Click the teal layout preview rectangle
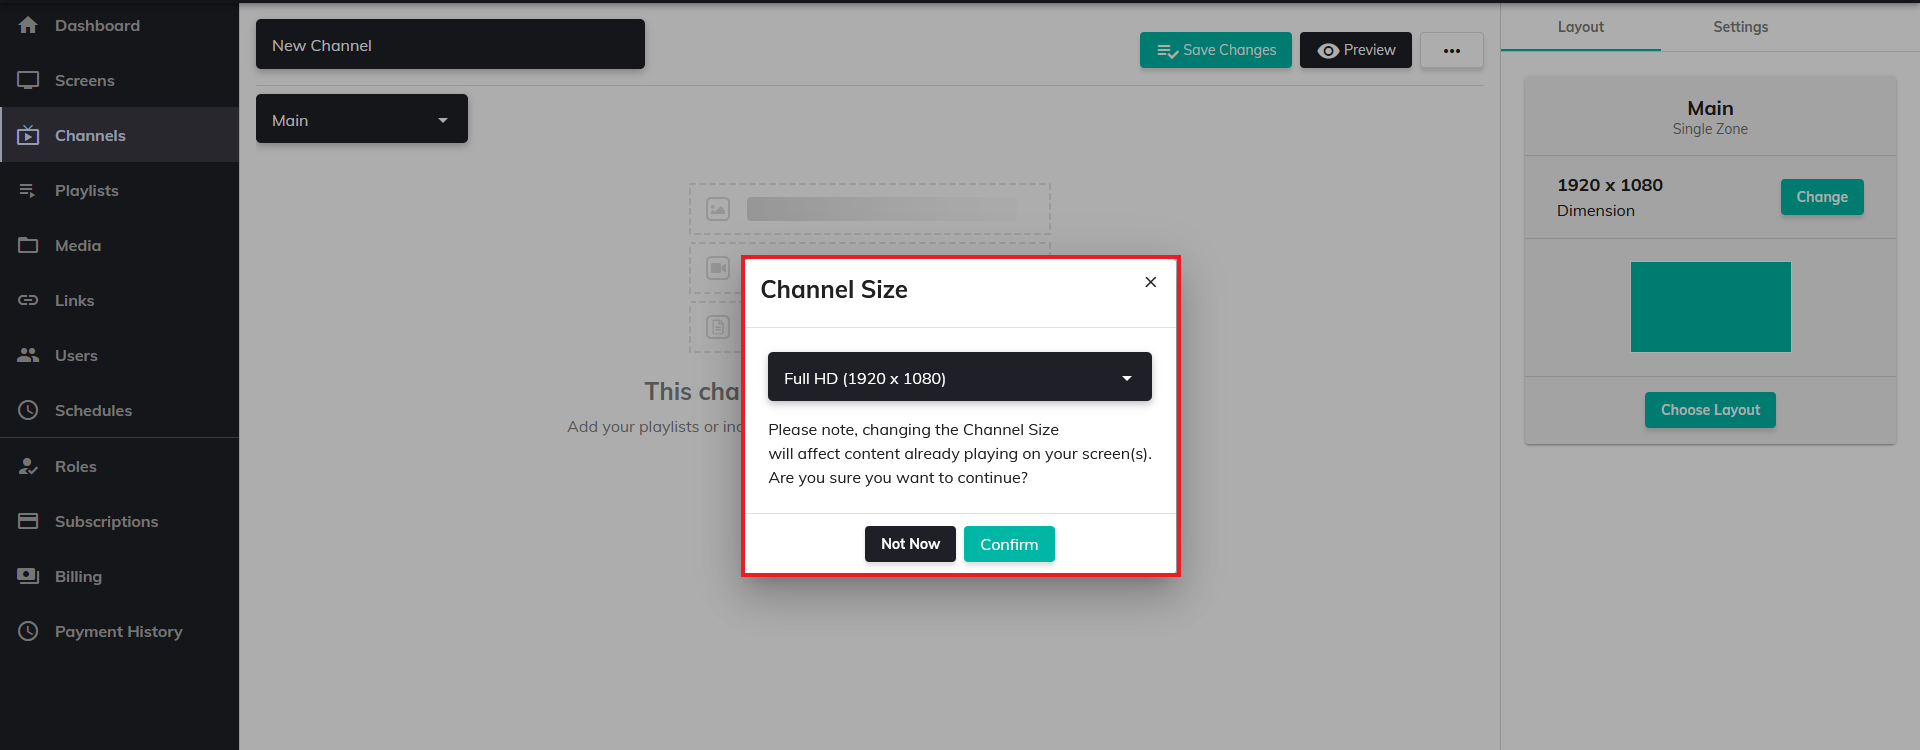 pyautogui.click(x=1710, y=307)
